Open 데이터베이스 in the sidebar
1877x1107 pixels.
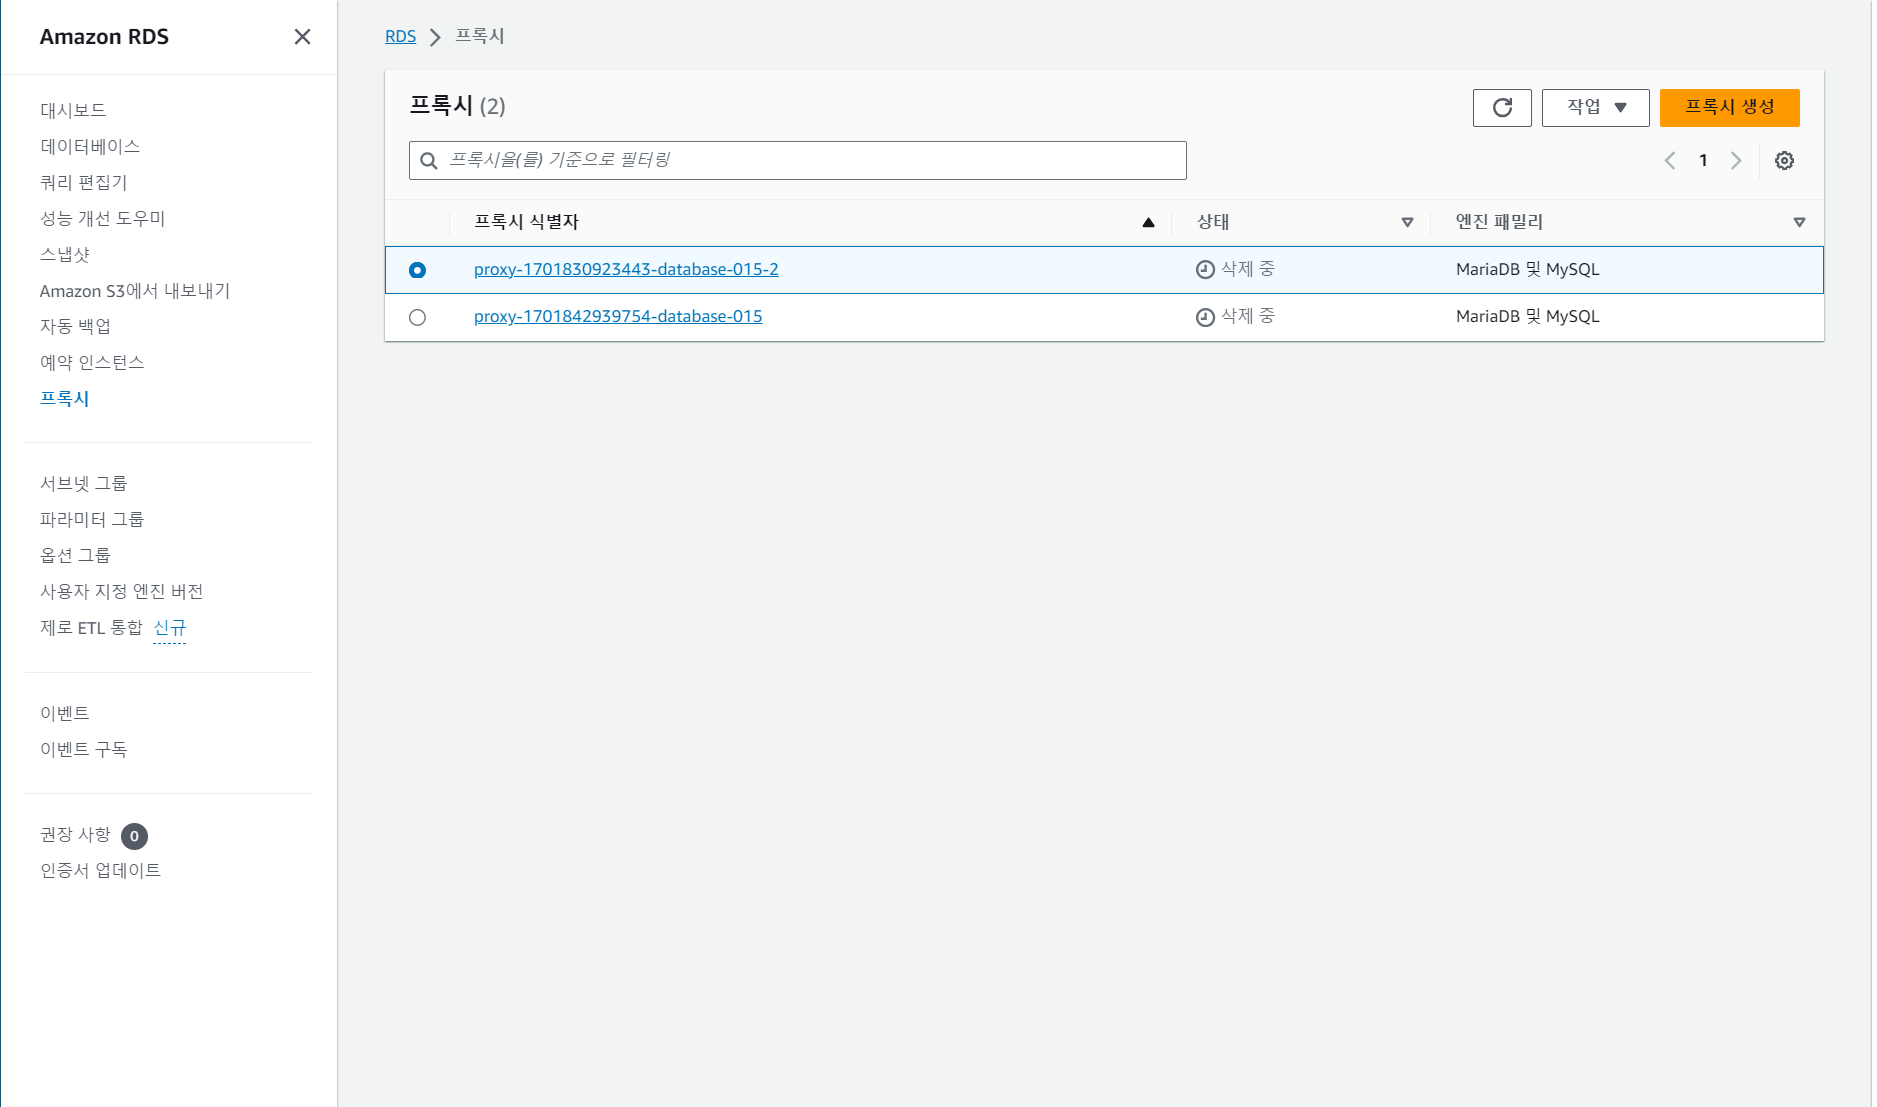(90, 146)
